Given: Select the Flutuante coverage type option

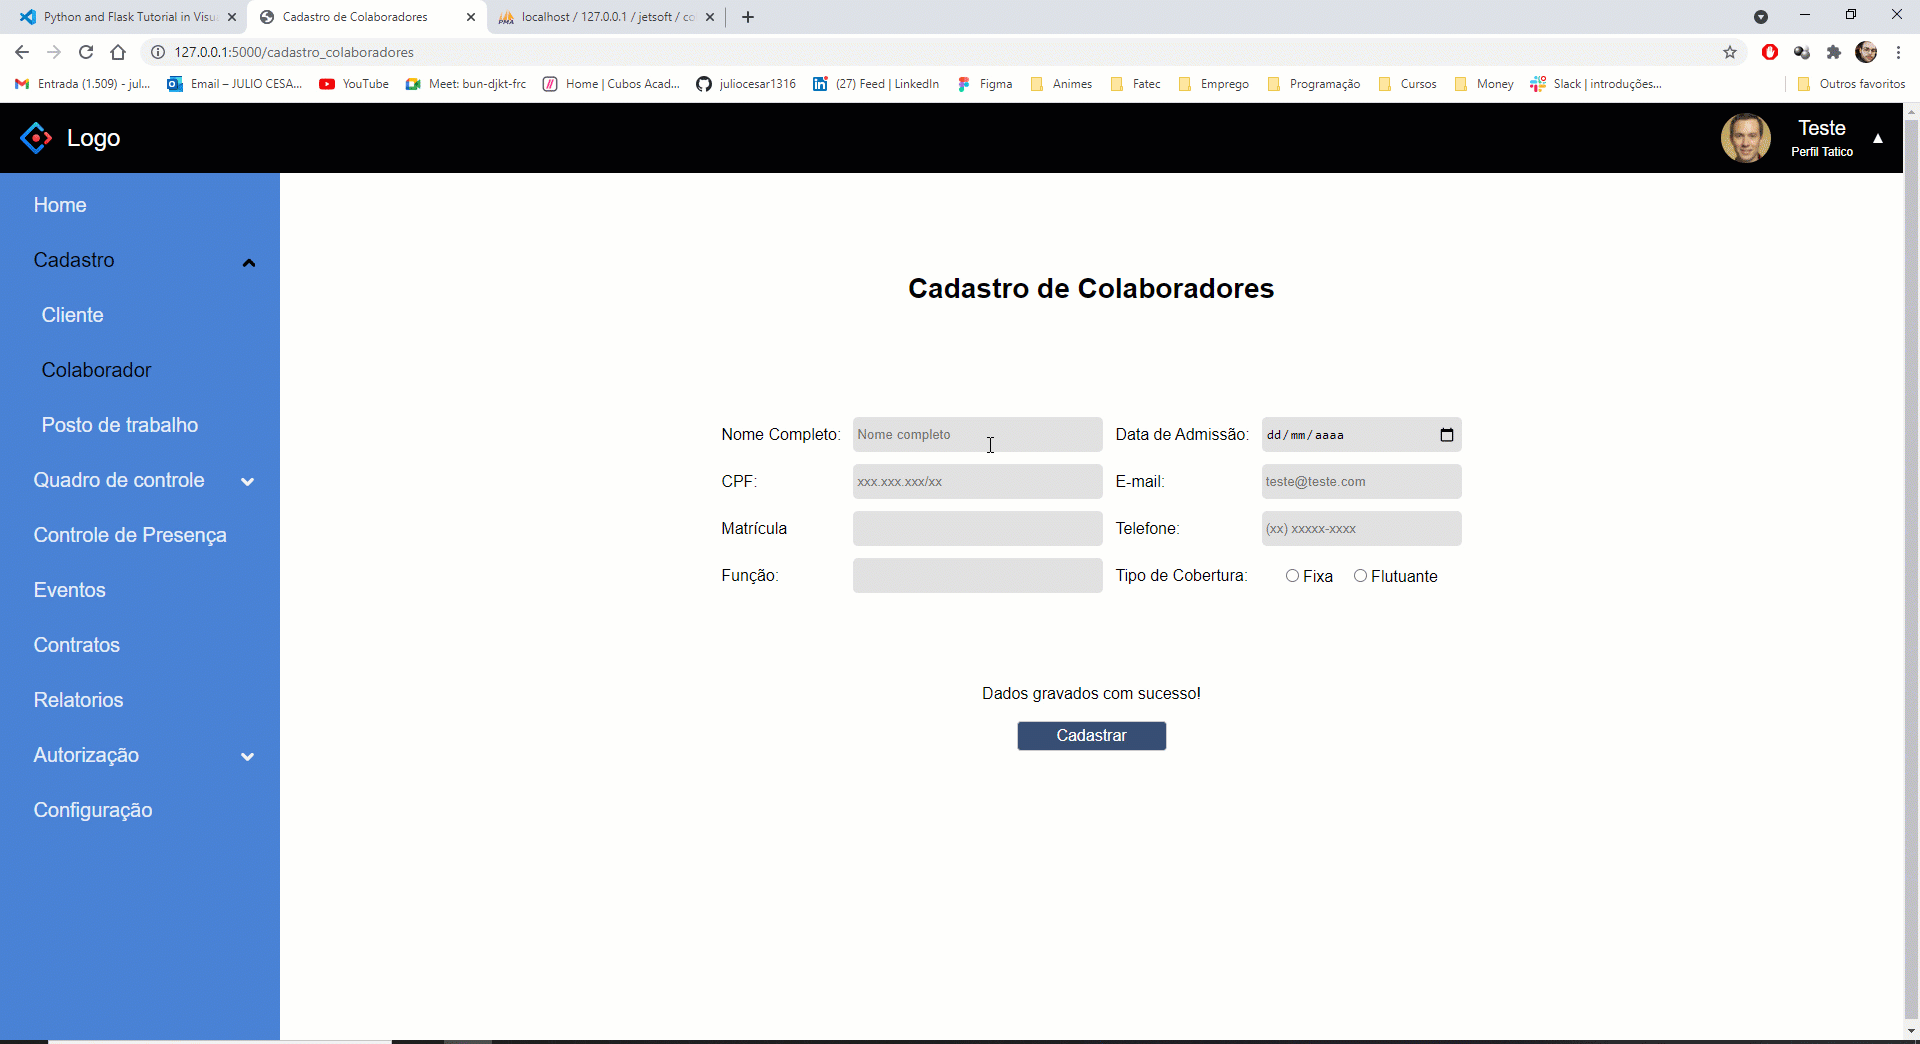Looking at the screenshot, I should (x=1361, y=576).
